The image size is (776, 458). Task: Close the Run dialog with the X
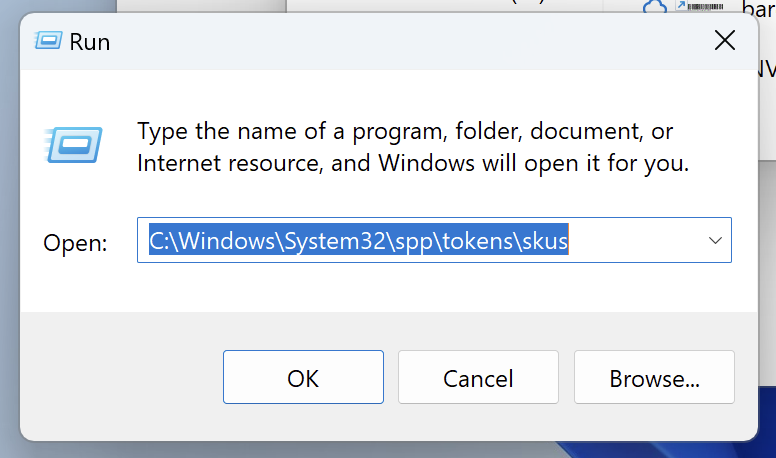coord(725,40)
